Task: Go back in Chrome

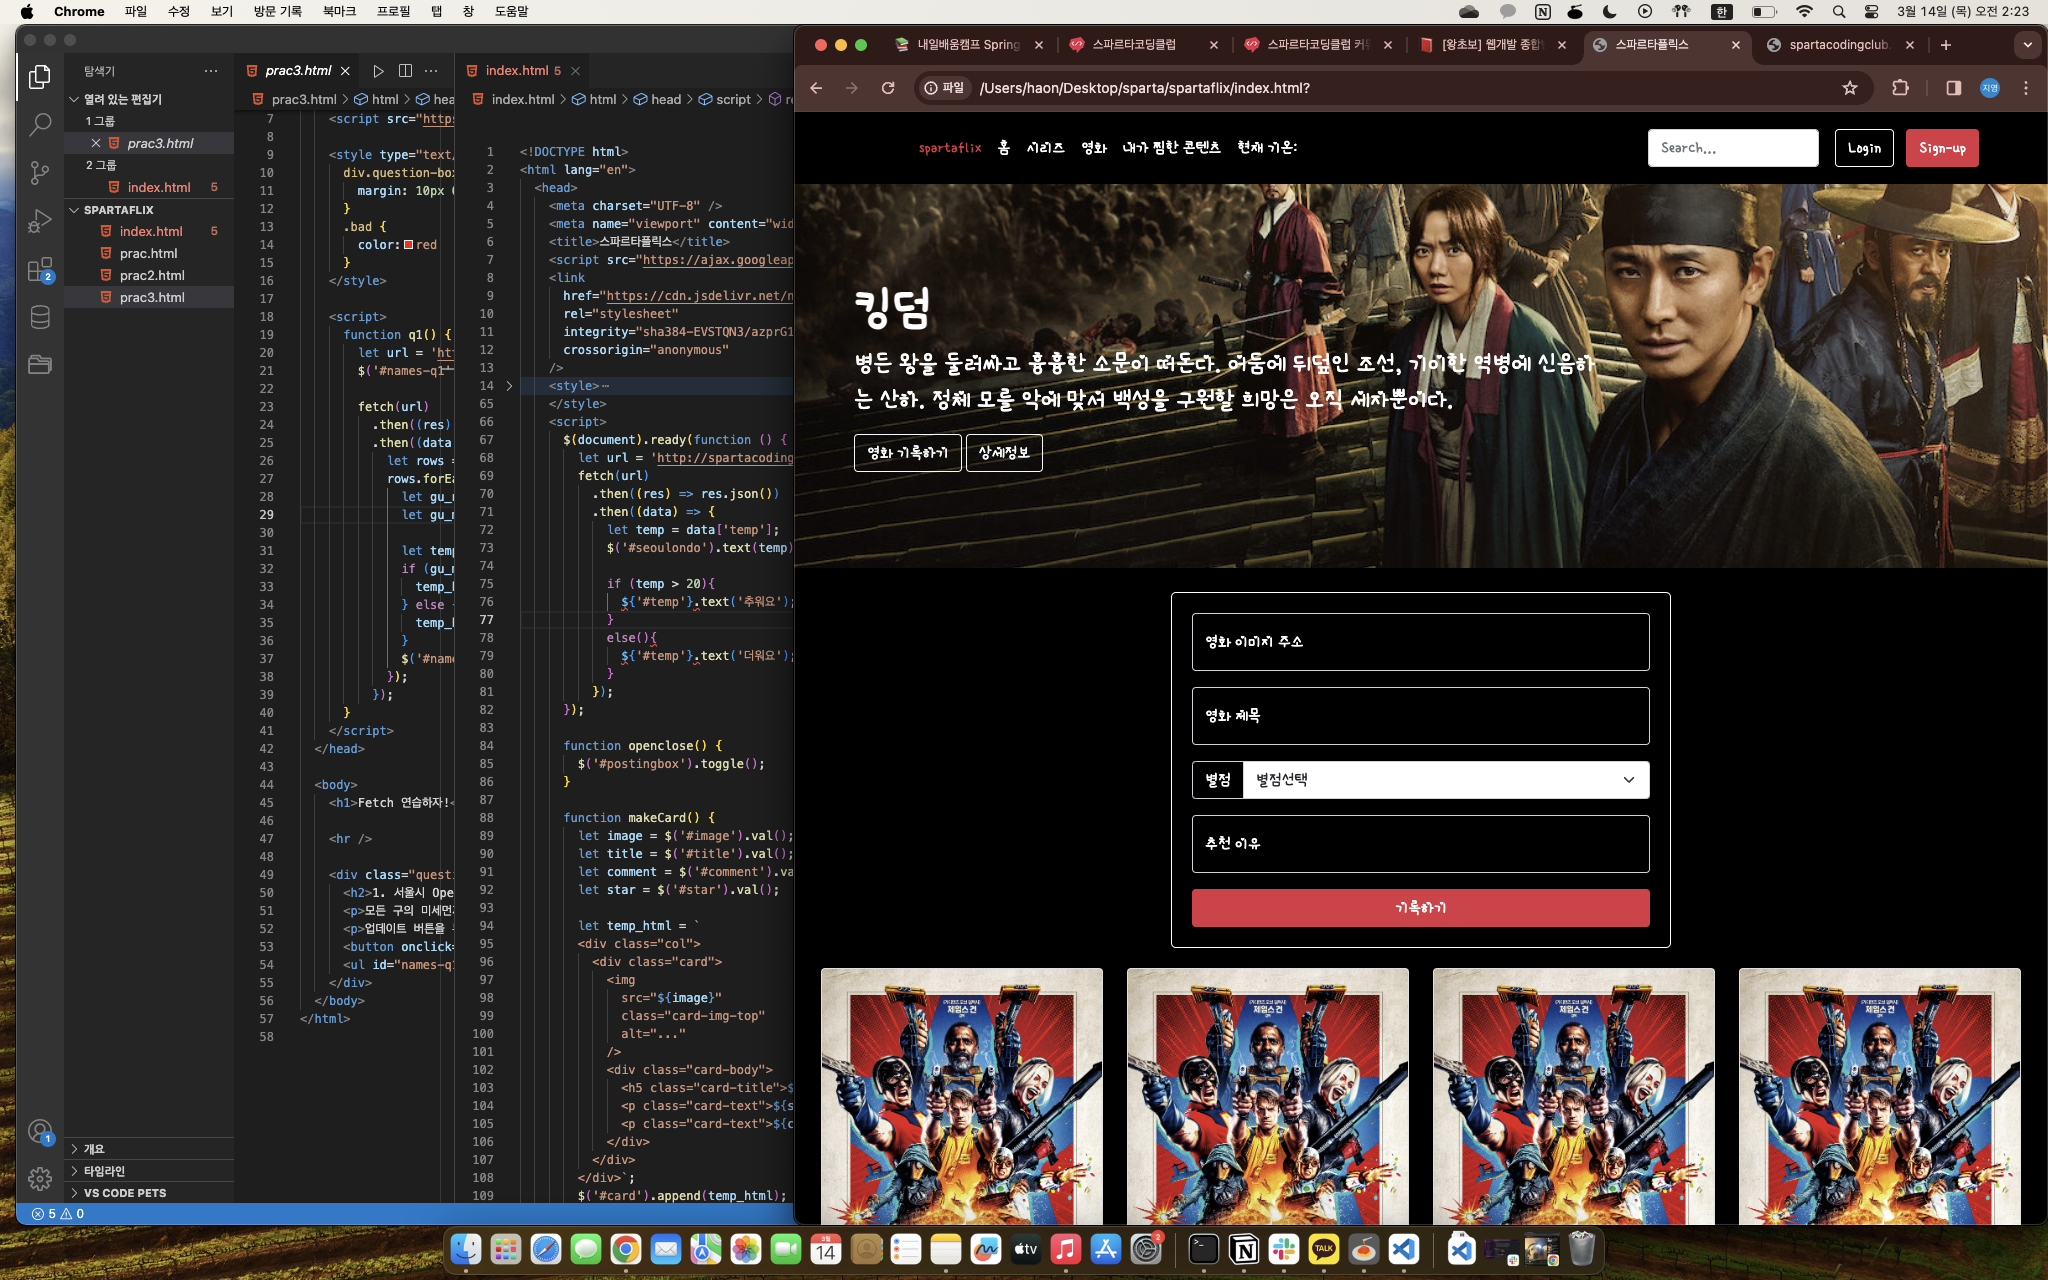Action: (816, 88)
